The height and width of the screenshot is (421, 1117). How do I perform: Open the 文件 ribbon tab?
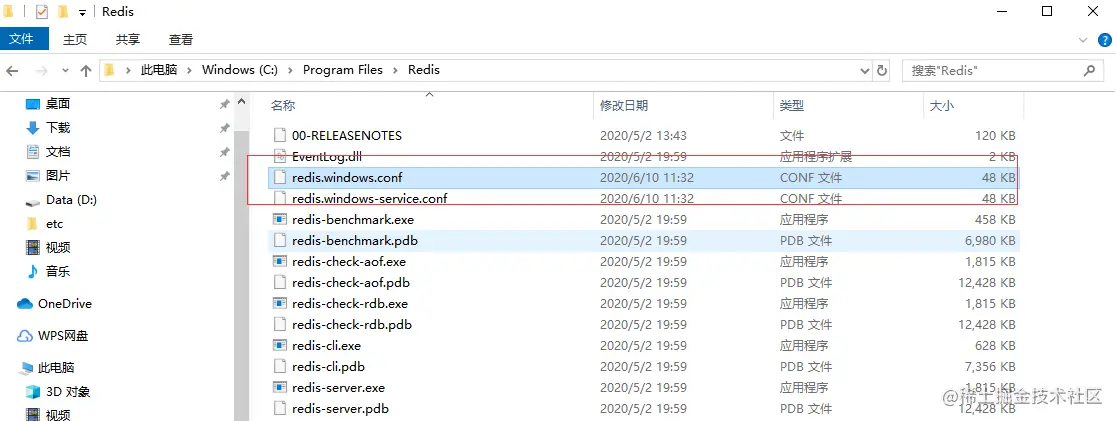[x=24, y=39]
